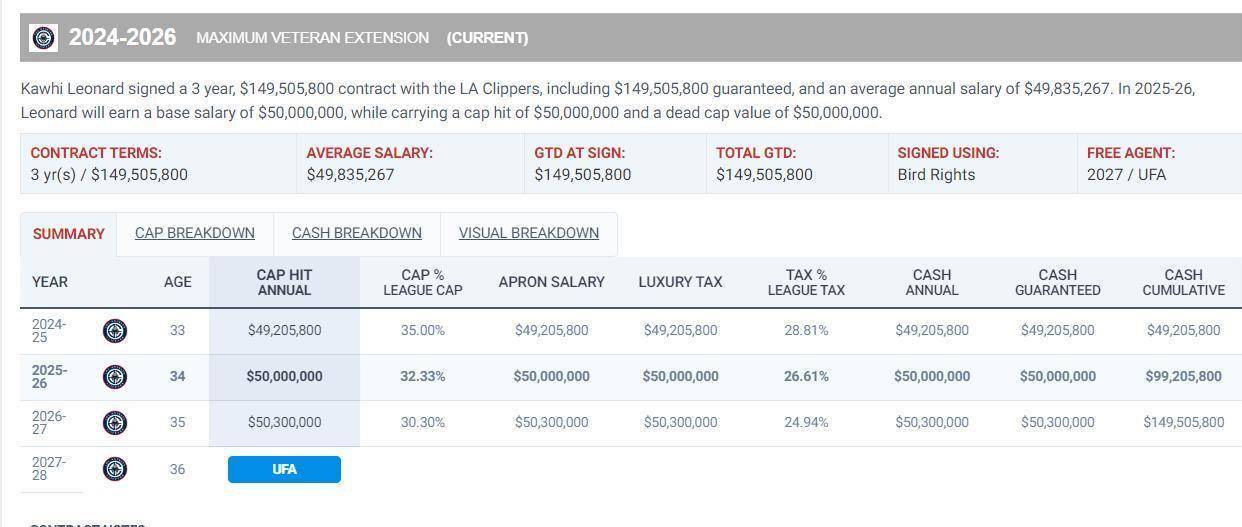Click the team logo in the 2026-27 row
Image resolution: width=1242 pixels, height=527 pixels.
(115, 423)
